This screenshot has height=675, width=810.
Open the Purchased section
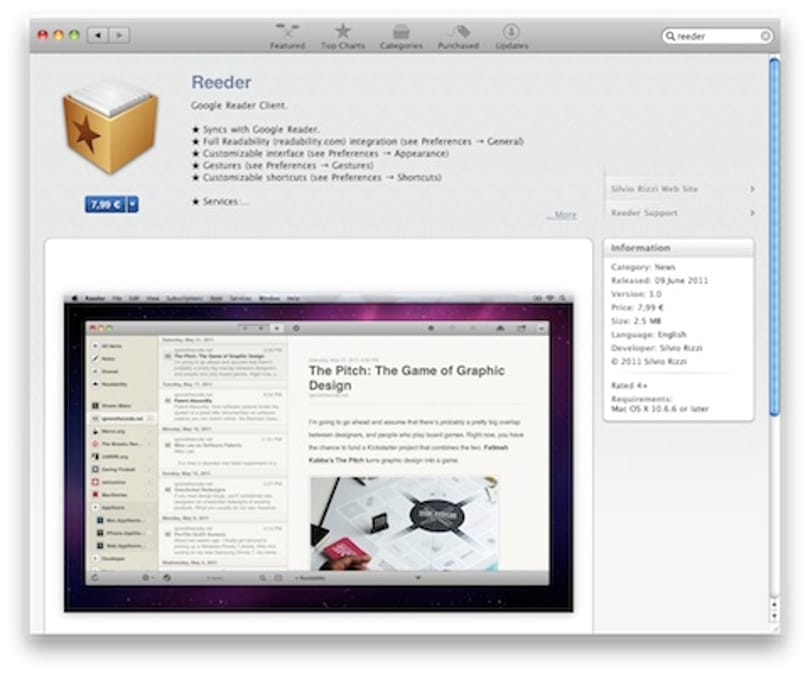458,36
